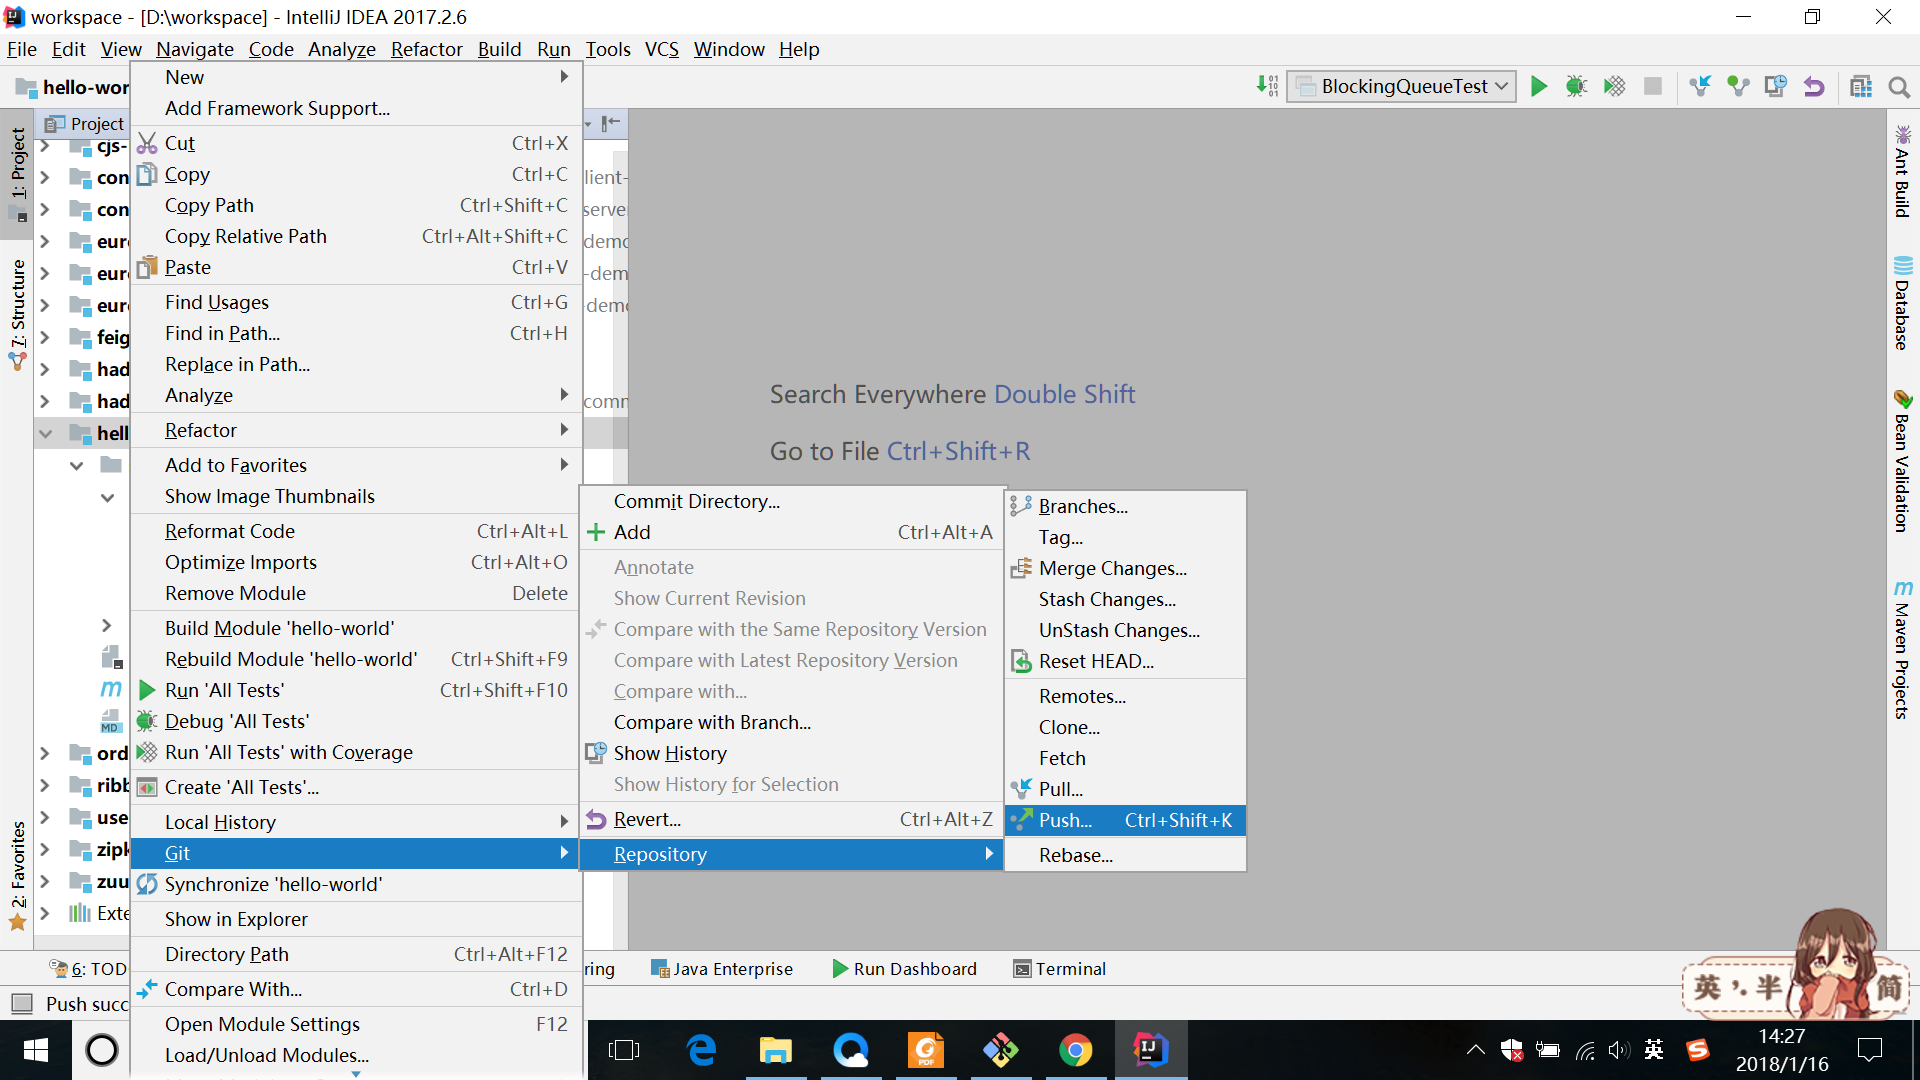Open the Windows Start menu
Screen dimensions: 1920x1080
pyautogui.click(x=36, y=1050)
